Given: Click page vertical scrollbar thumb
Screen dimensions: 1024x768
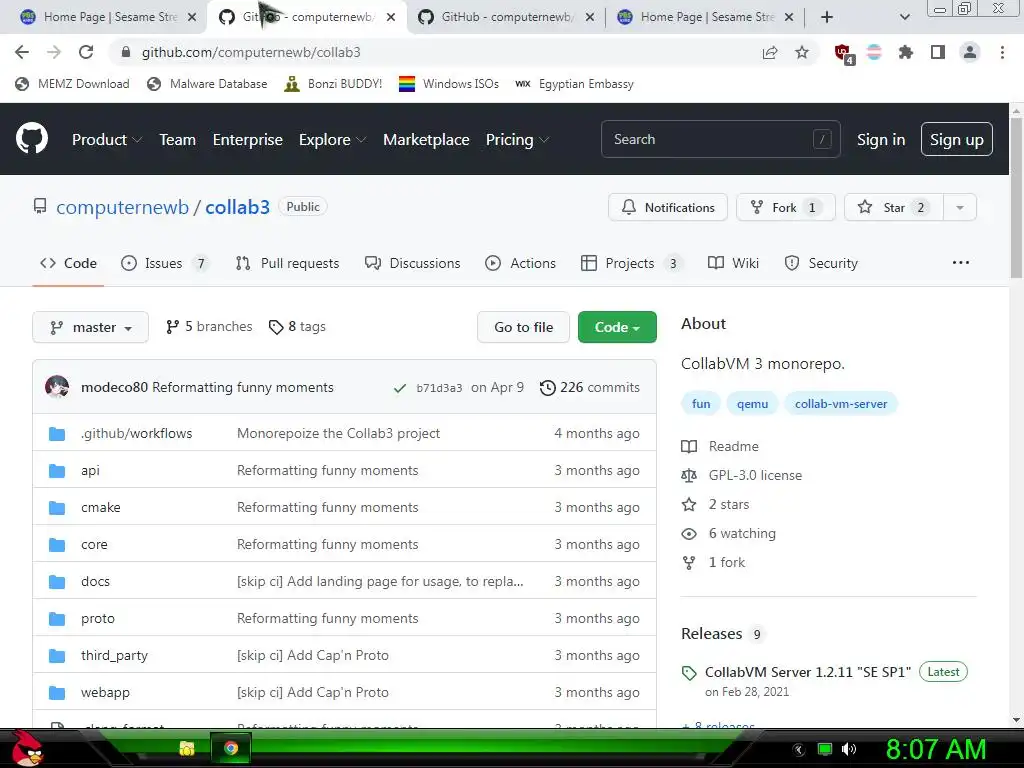Looking at the screenshot, I should [x=1016, y=197].
